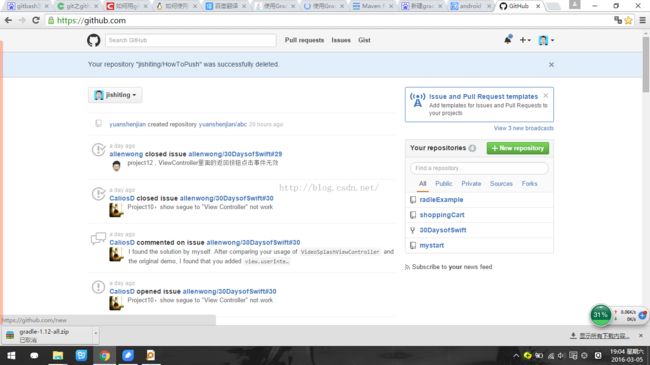Image resolution: width=650 pixels, height=365 pixels.
Task: Click the taskbar clock date
Action: point(626,355)
